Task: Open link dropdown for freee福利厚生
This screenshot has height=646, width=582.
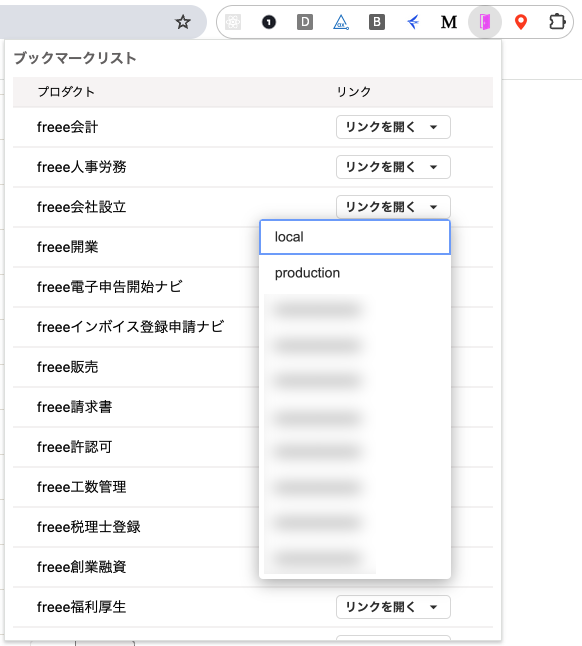Action: [x=393, y=607]
